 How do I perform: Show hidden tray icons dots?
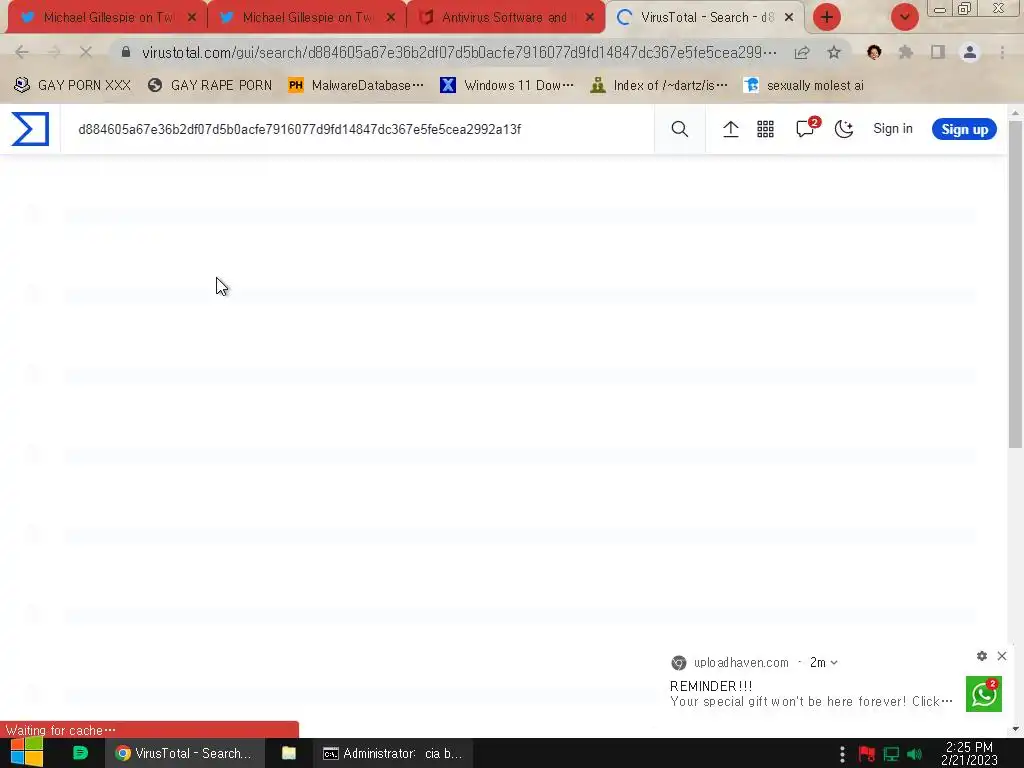(x=842, y=754)
